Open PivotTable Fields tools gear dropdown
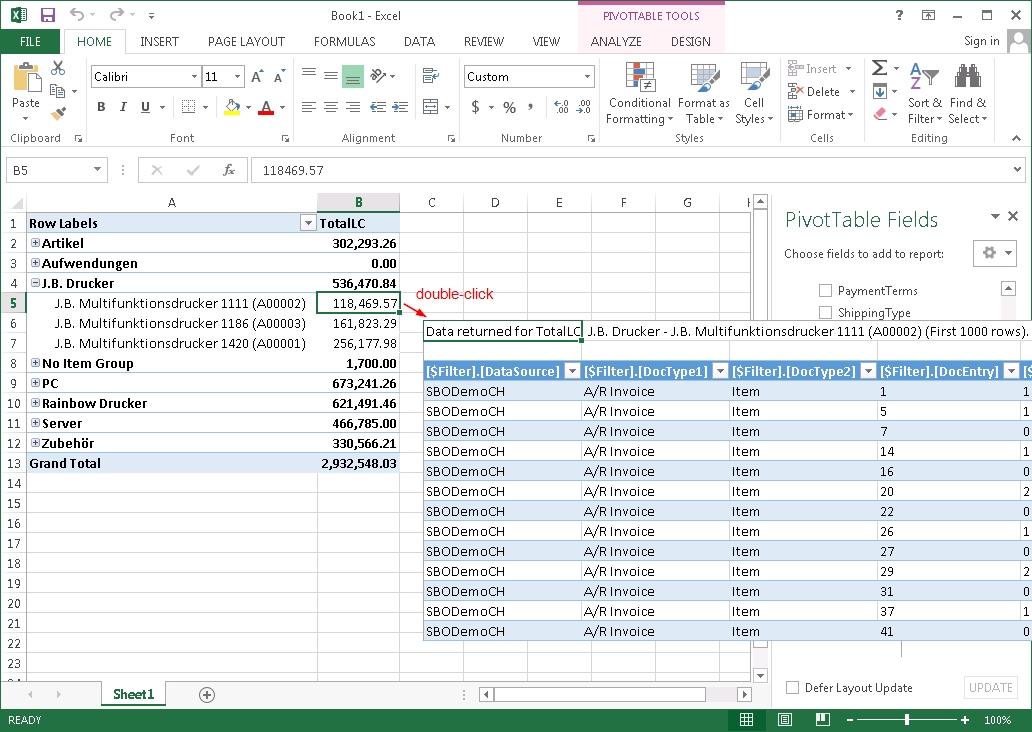Viewport: 1032px width, 732px height. pos(994,253)
